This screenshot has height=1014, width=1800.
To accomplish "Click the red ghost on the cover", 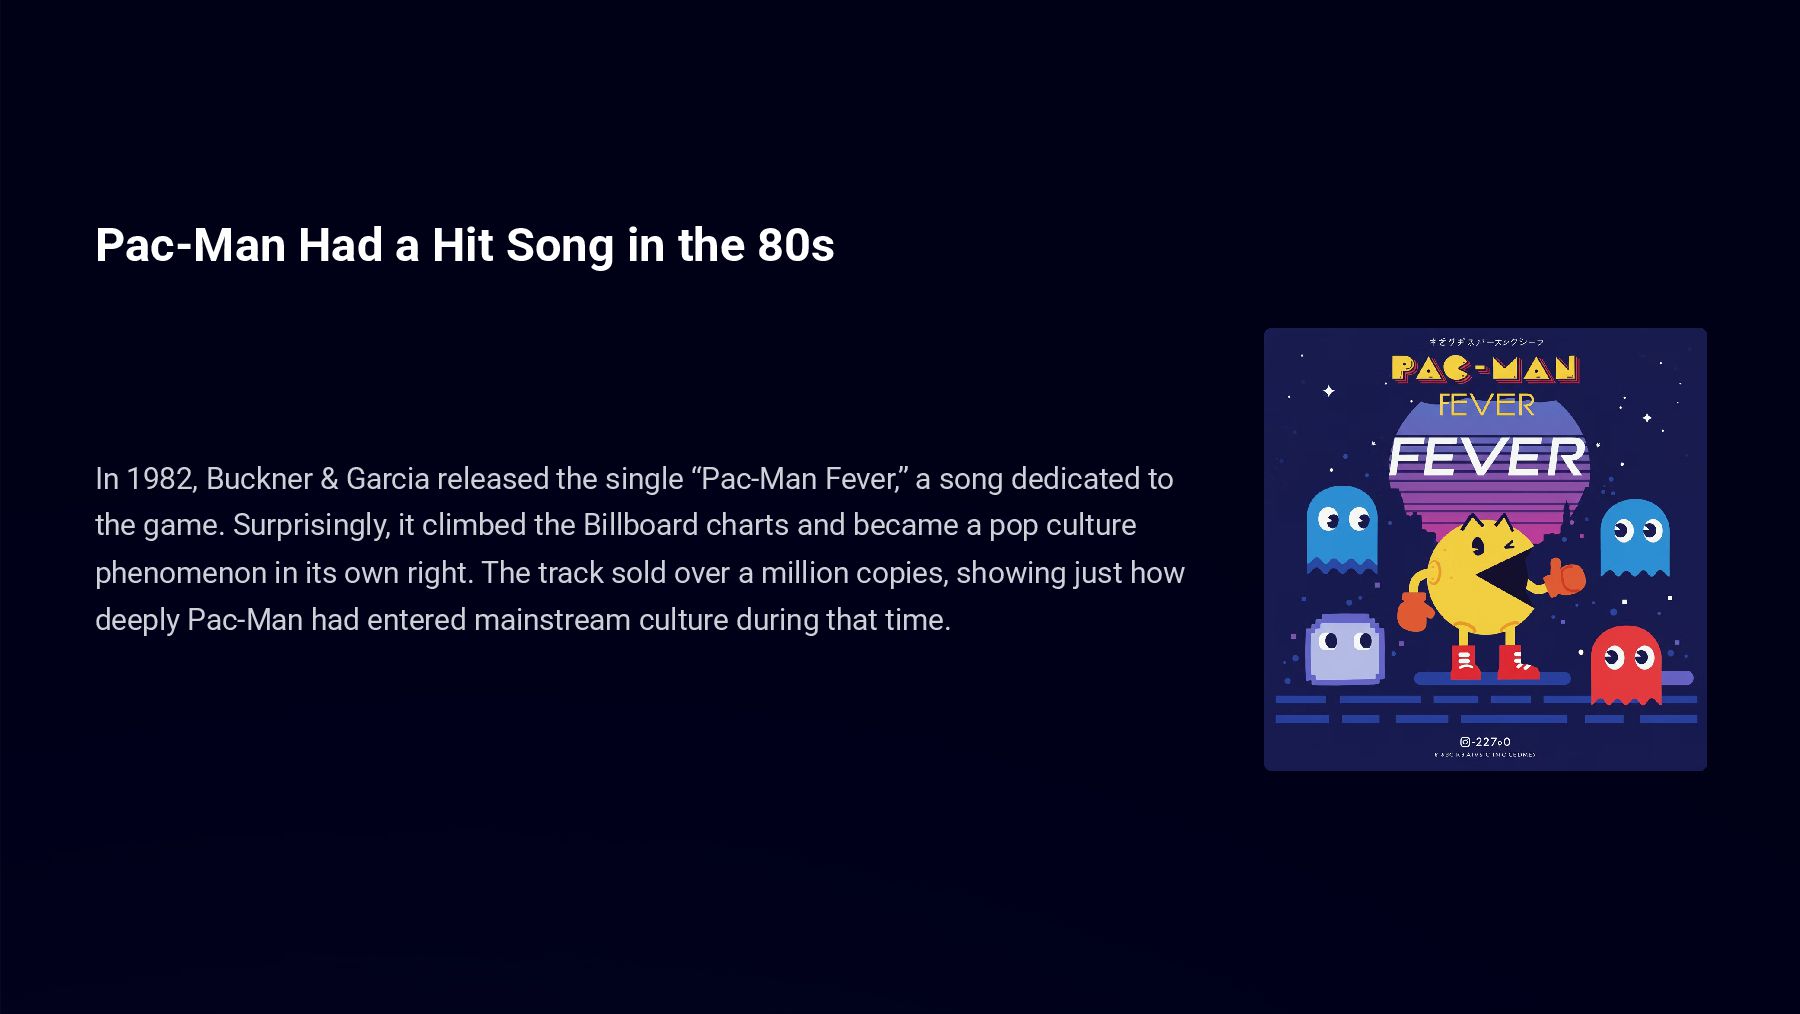I will click(1625, 664).
